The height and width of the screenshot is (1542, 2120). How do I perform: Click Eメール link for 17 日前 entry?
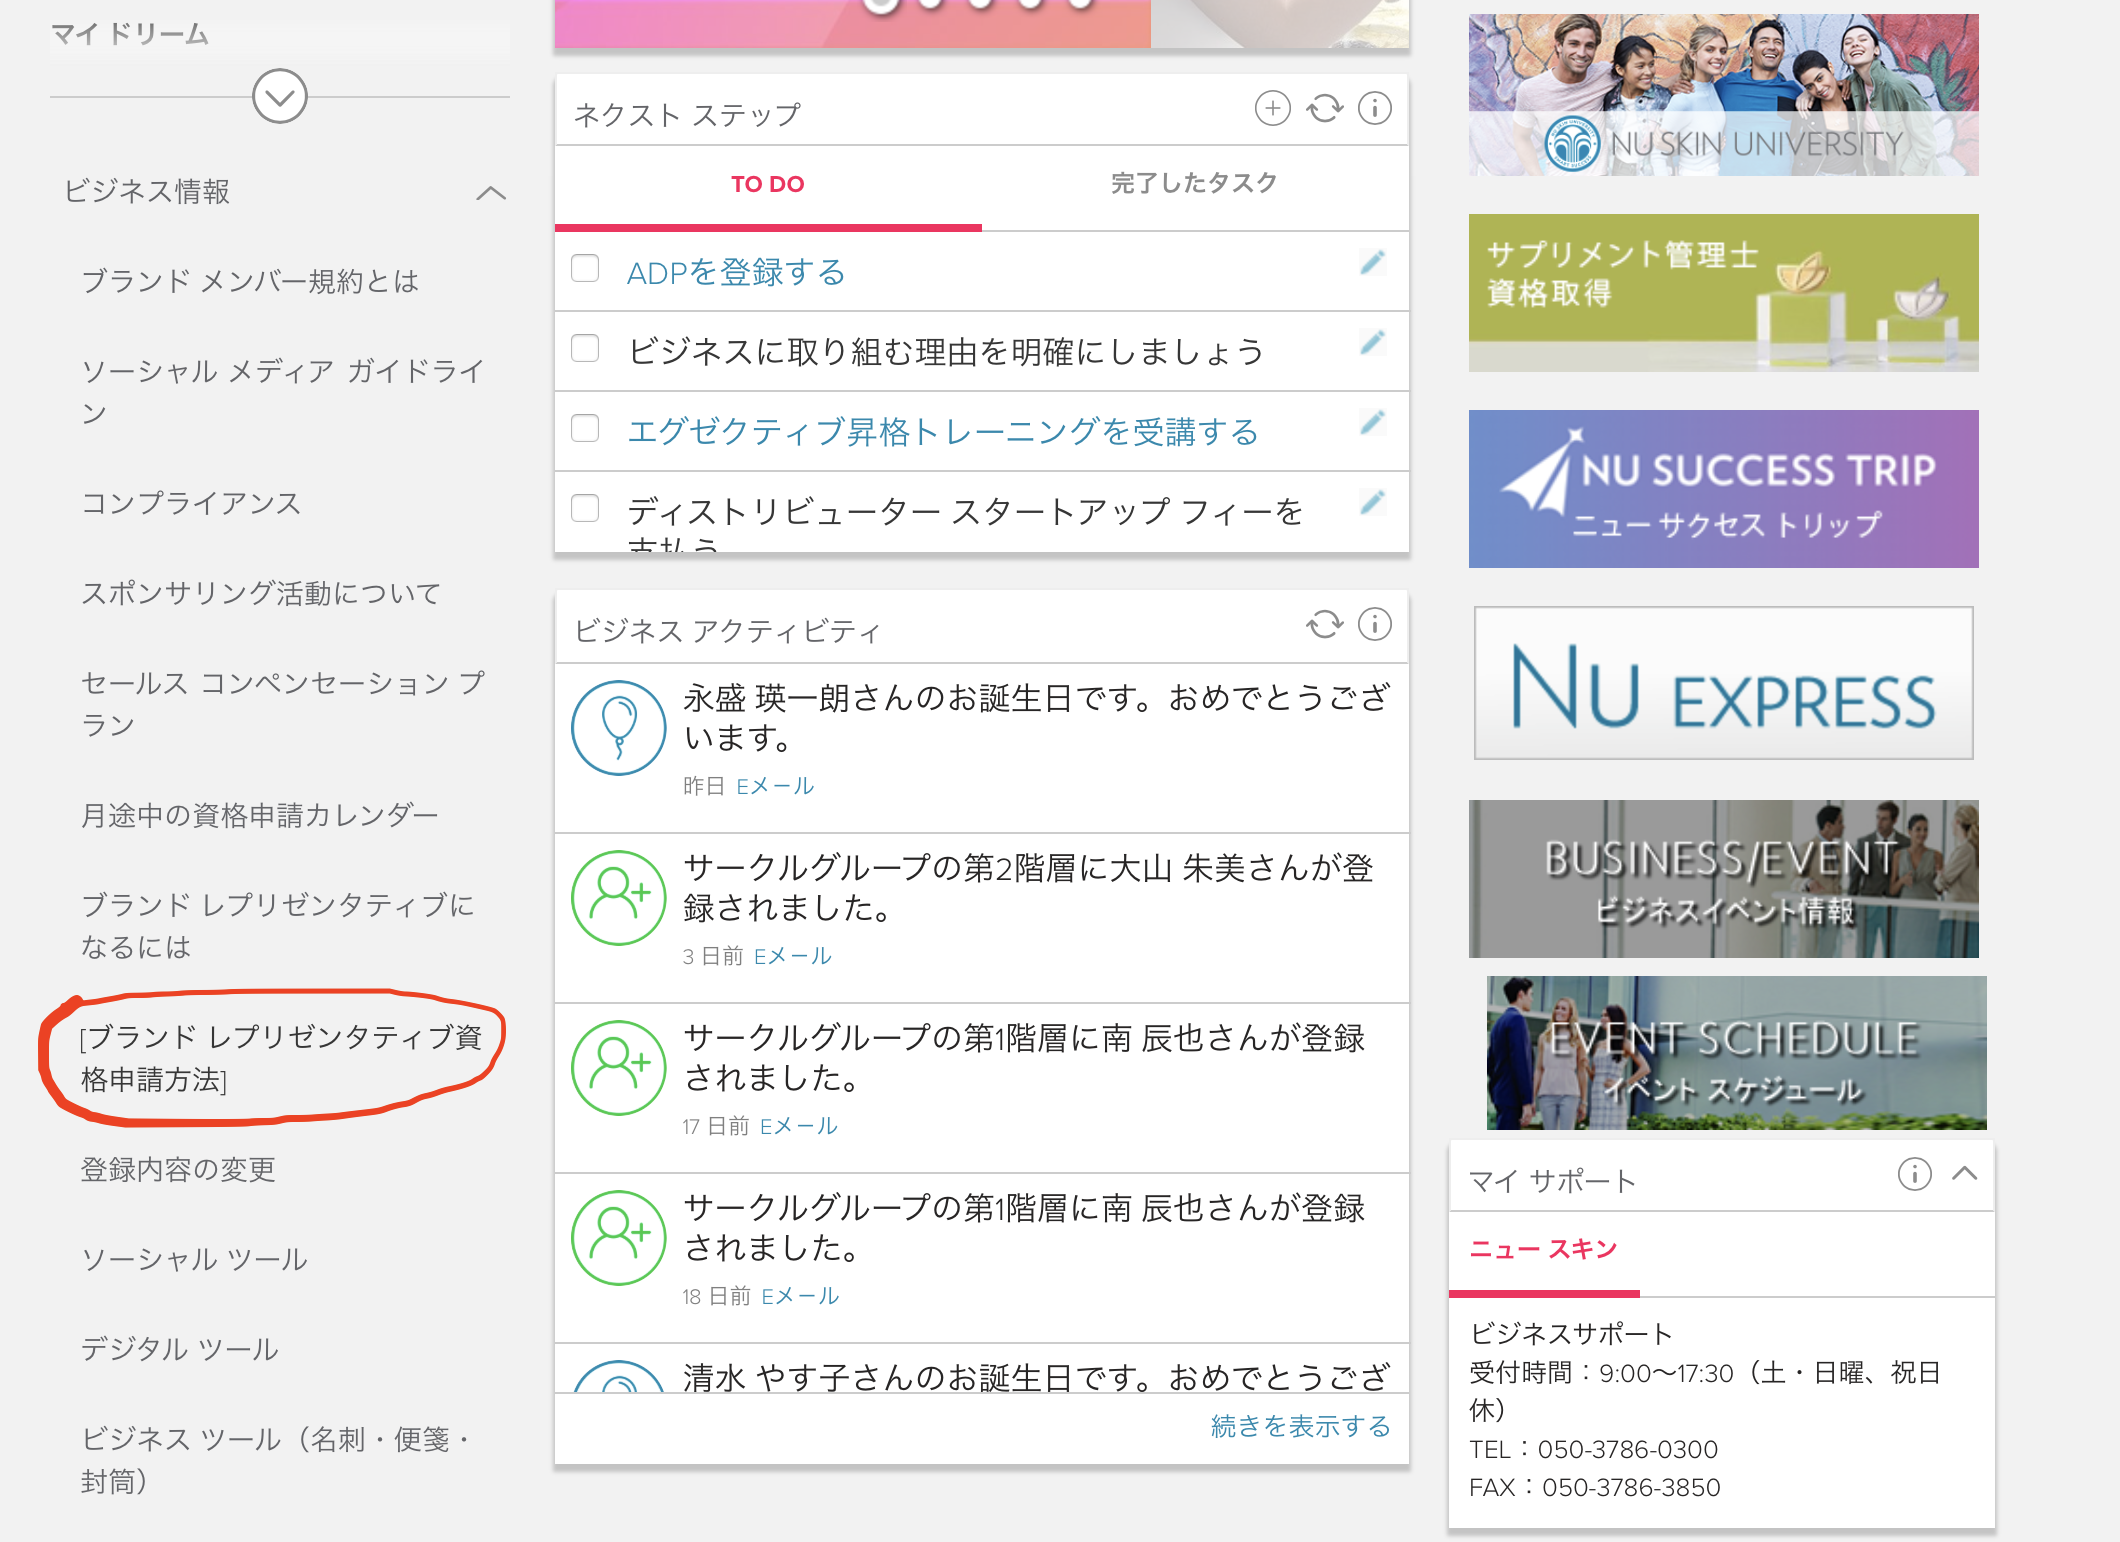coord(799,1126)
